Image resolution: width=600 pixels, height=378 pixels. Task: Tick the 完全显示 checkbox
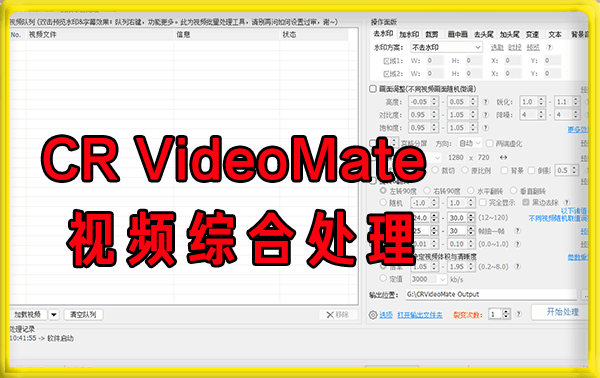tap(483, 202)
